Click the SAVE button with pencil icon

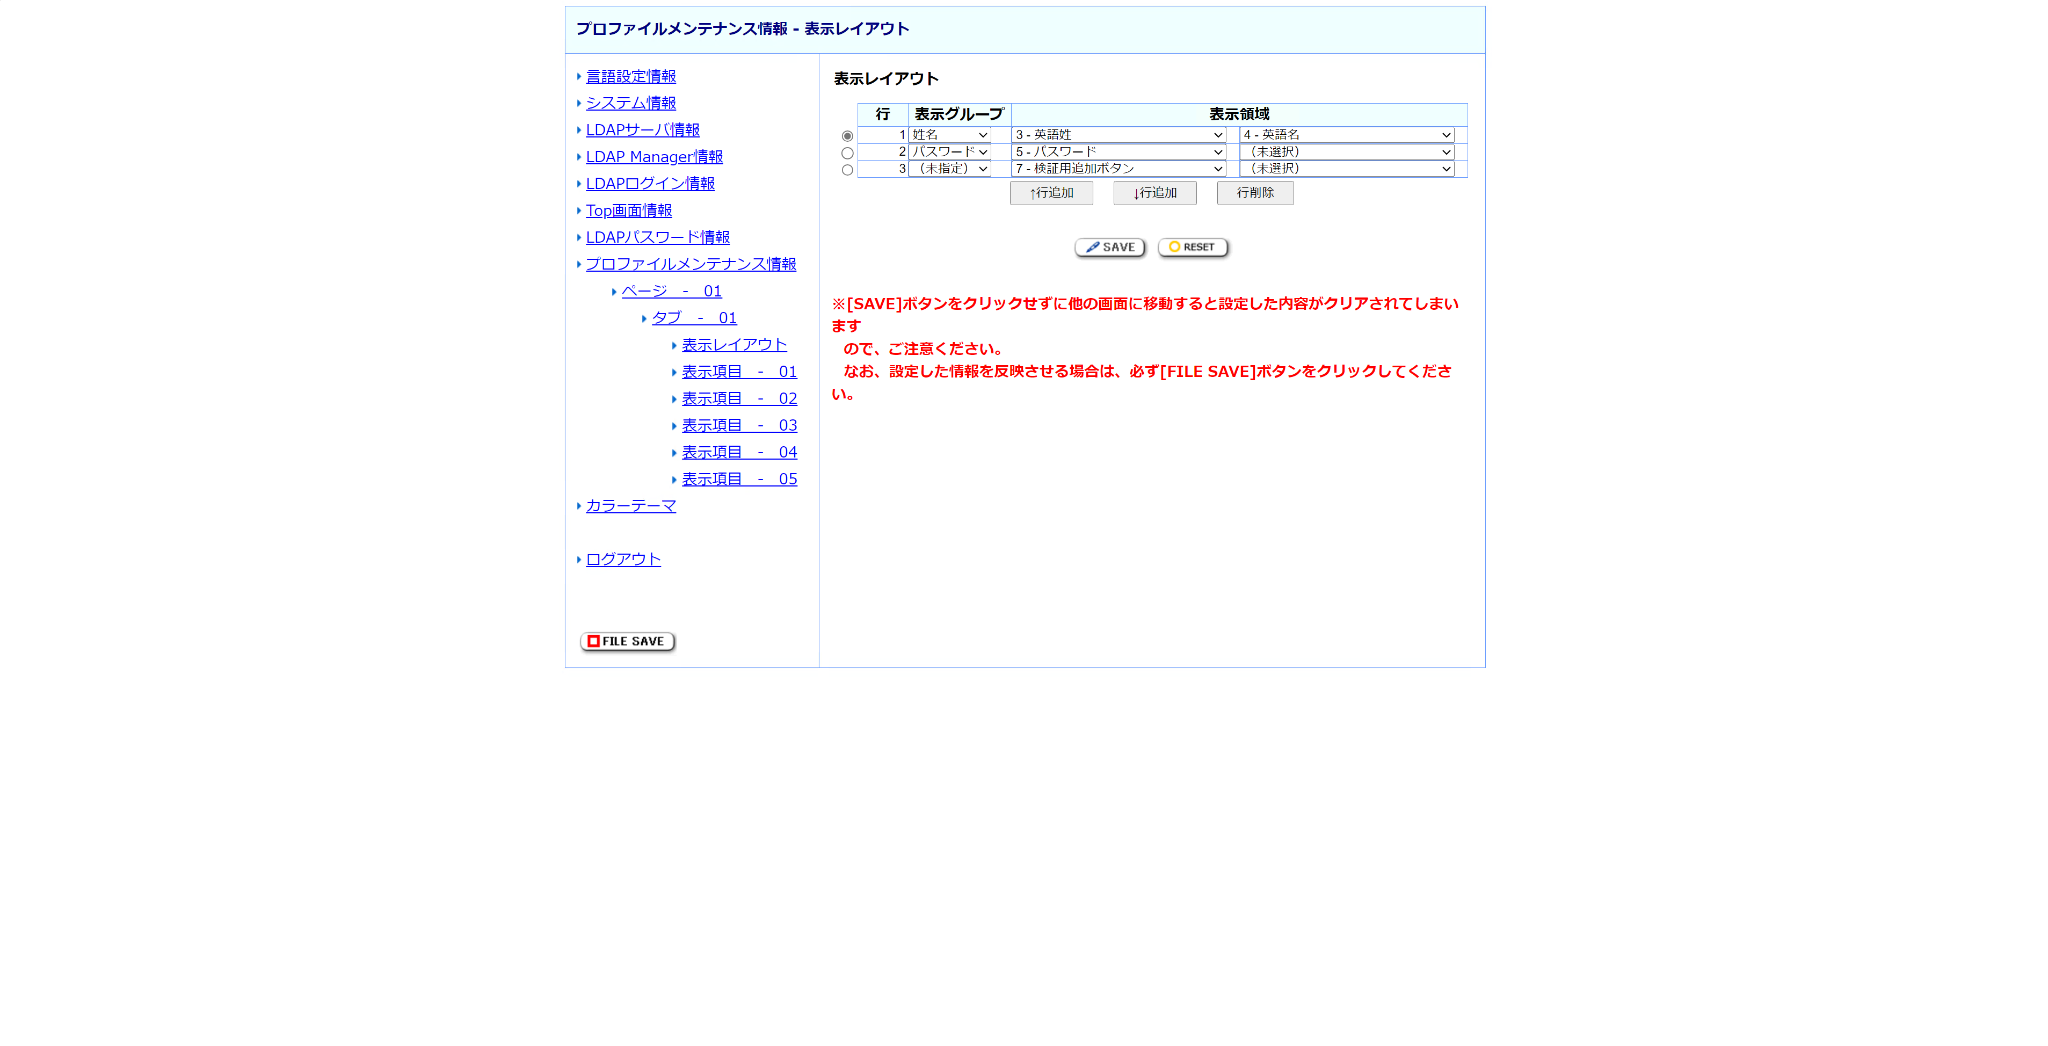[x=1109, y=247]
